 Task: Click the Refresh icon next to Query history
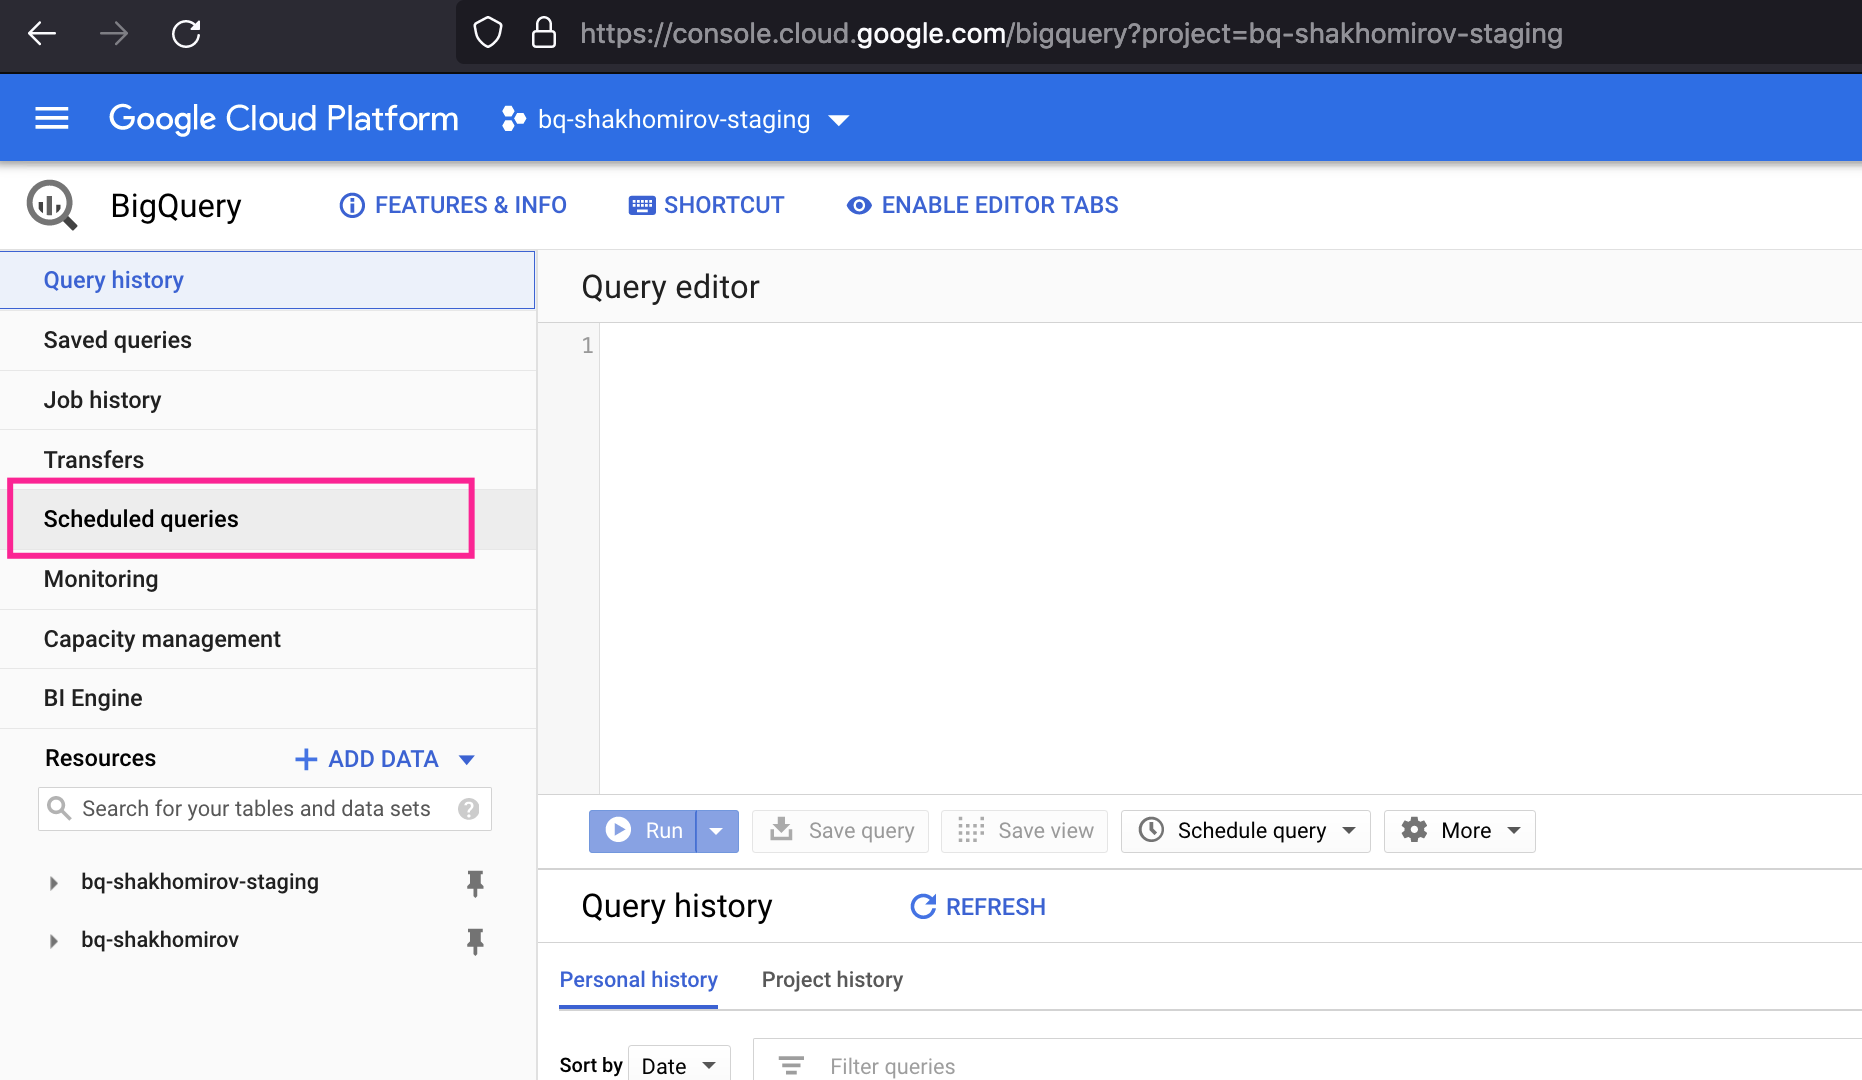[x=922, y=906]
